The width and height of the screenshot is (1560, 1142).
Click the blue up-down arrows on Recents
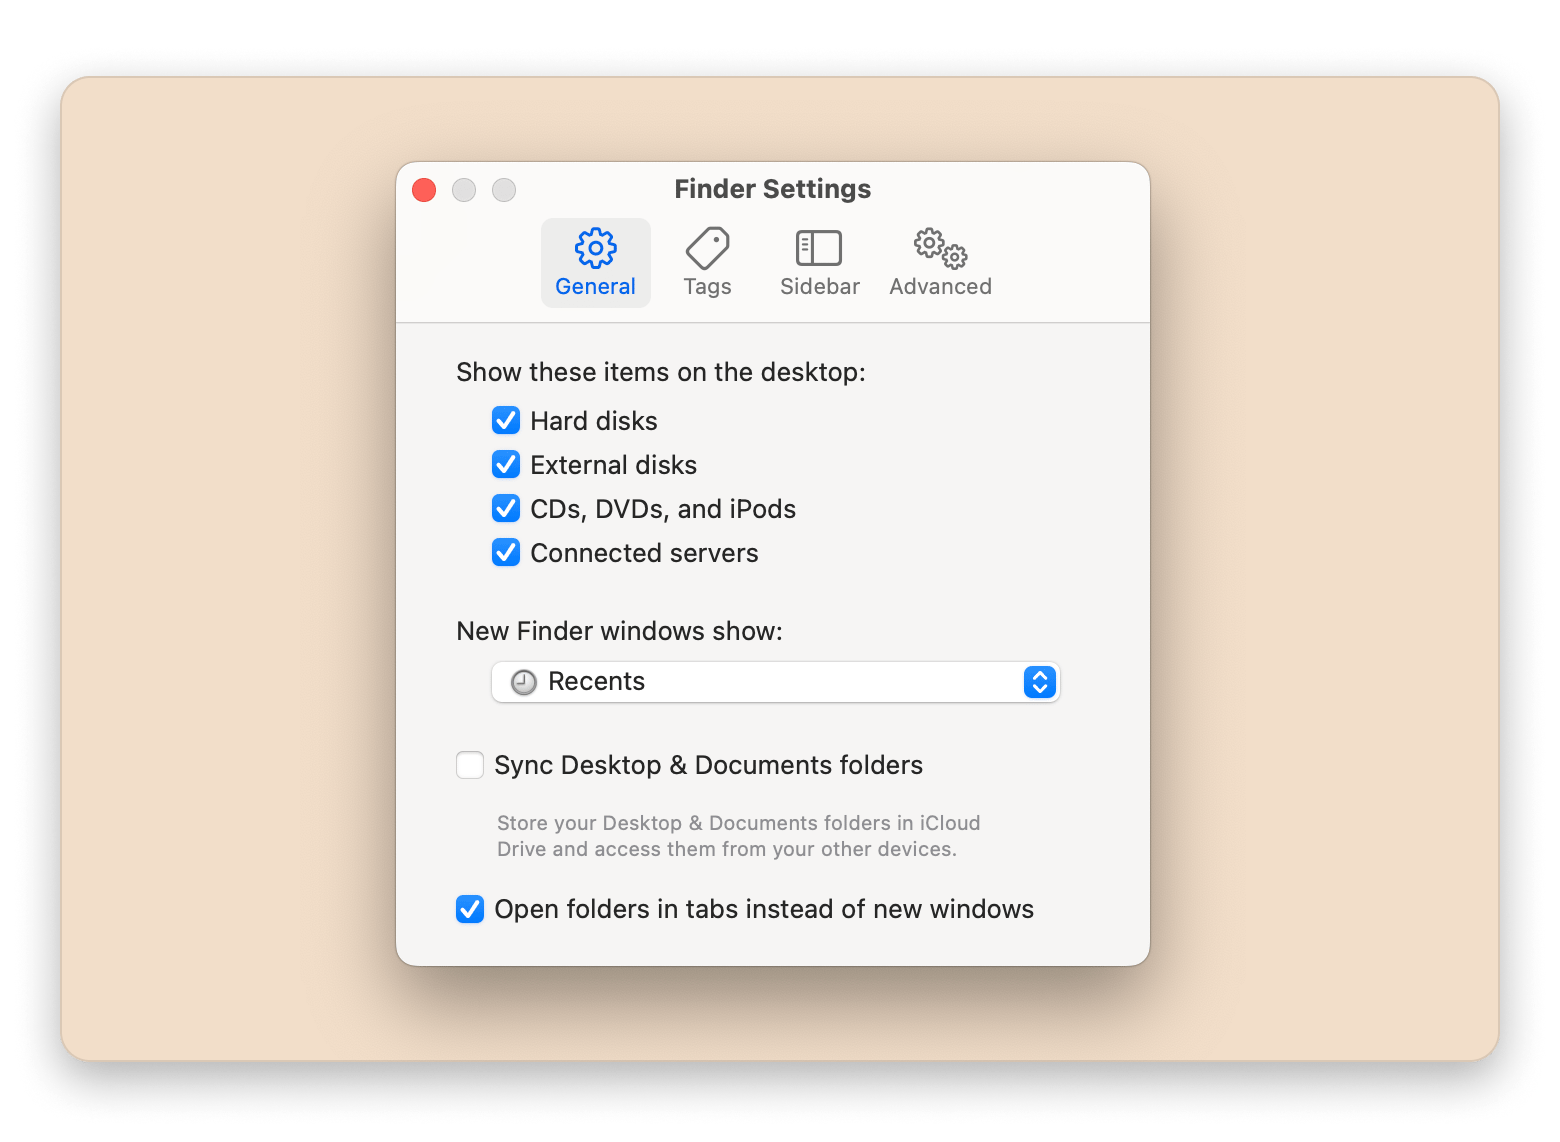1040,682
